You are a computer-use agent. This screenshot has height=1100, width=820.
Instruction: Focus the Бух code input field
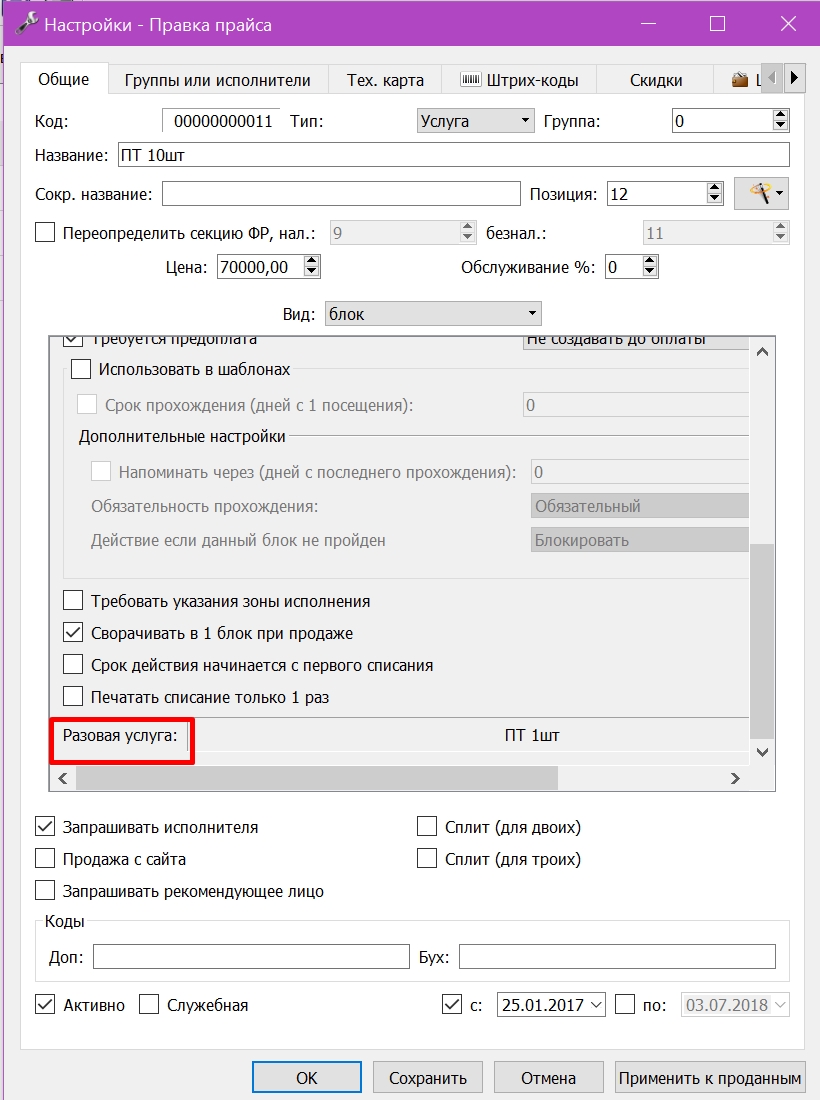click(x=617, y=956)
